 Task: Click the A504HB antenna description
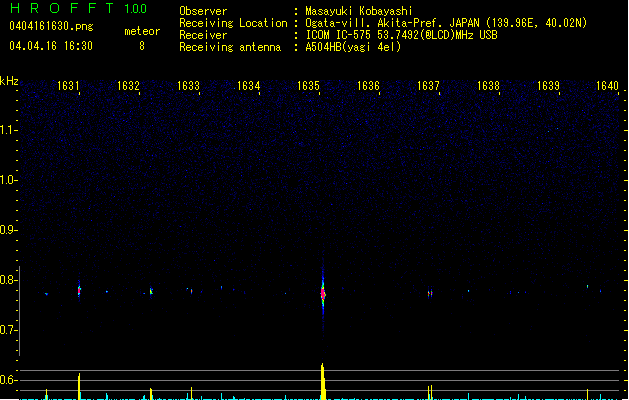(x=354, y=47)
